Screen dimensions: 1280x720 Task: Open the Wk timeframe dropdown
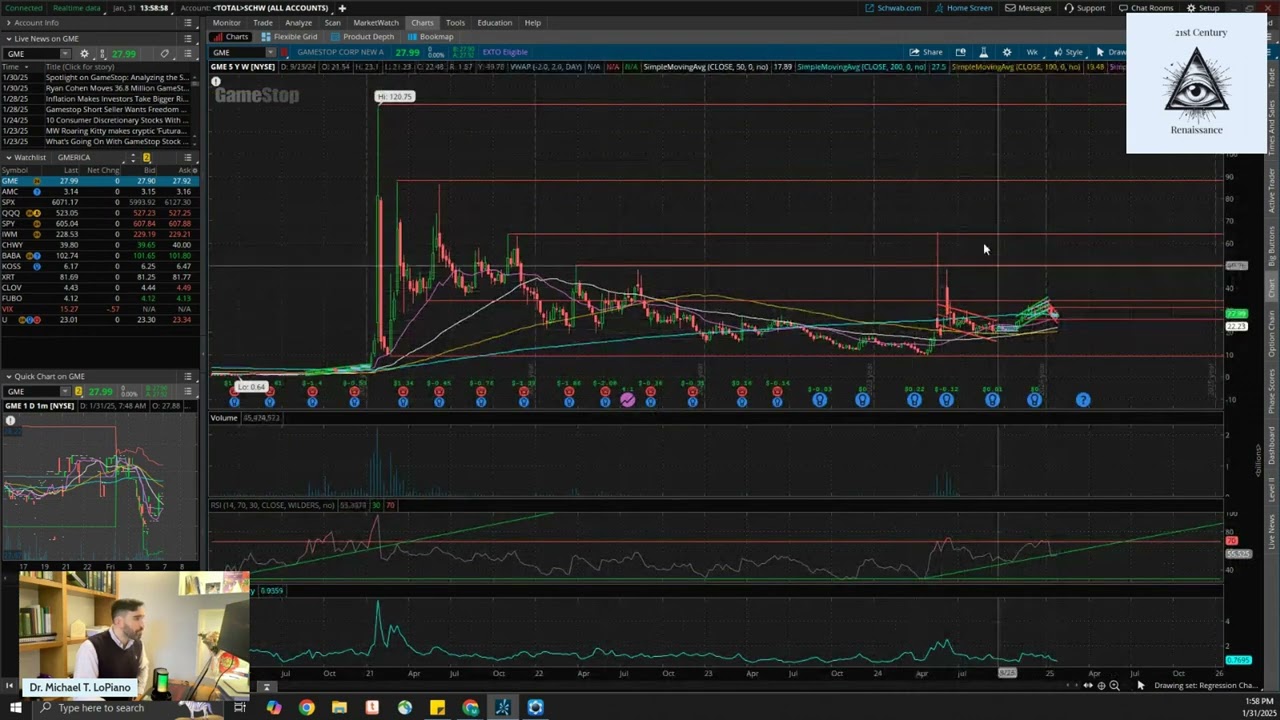click(x=1035, y=52)
